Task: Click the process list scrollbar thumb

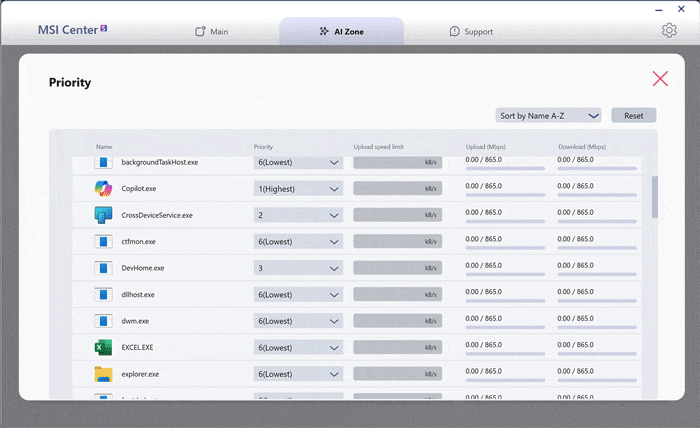Action: pyautogui.click(x=654, y=197)
